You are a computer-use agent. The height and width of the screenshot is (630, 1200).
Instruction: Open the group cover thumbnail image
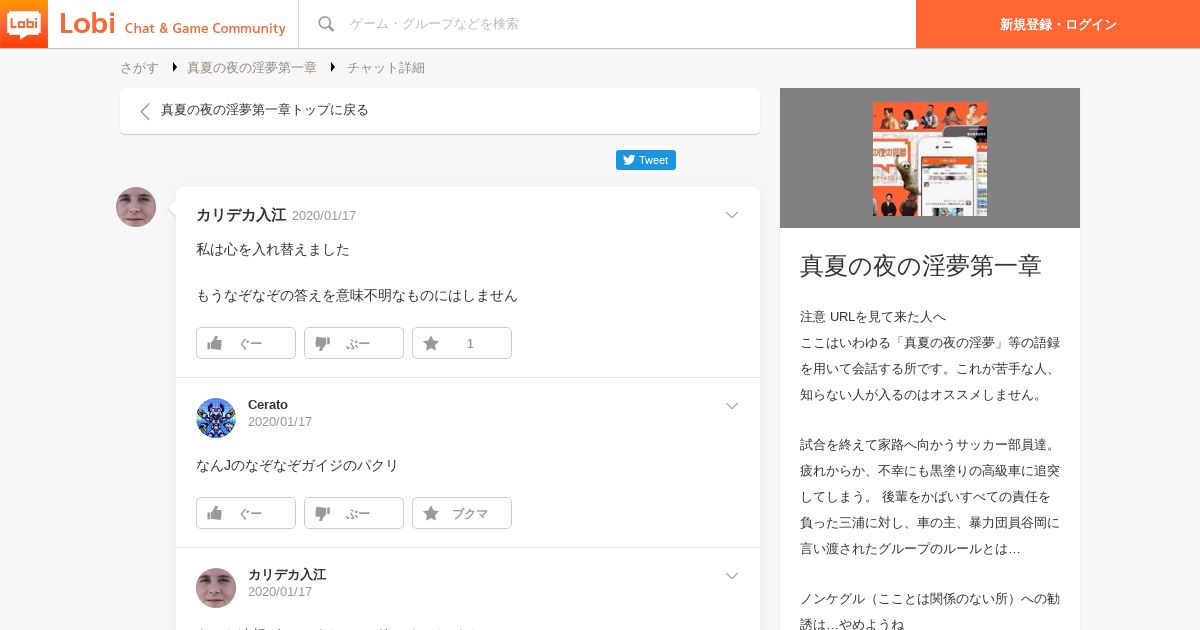[930, 159]
